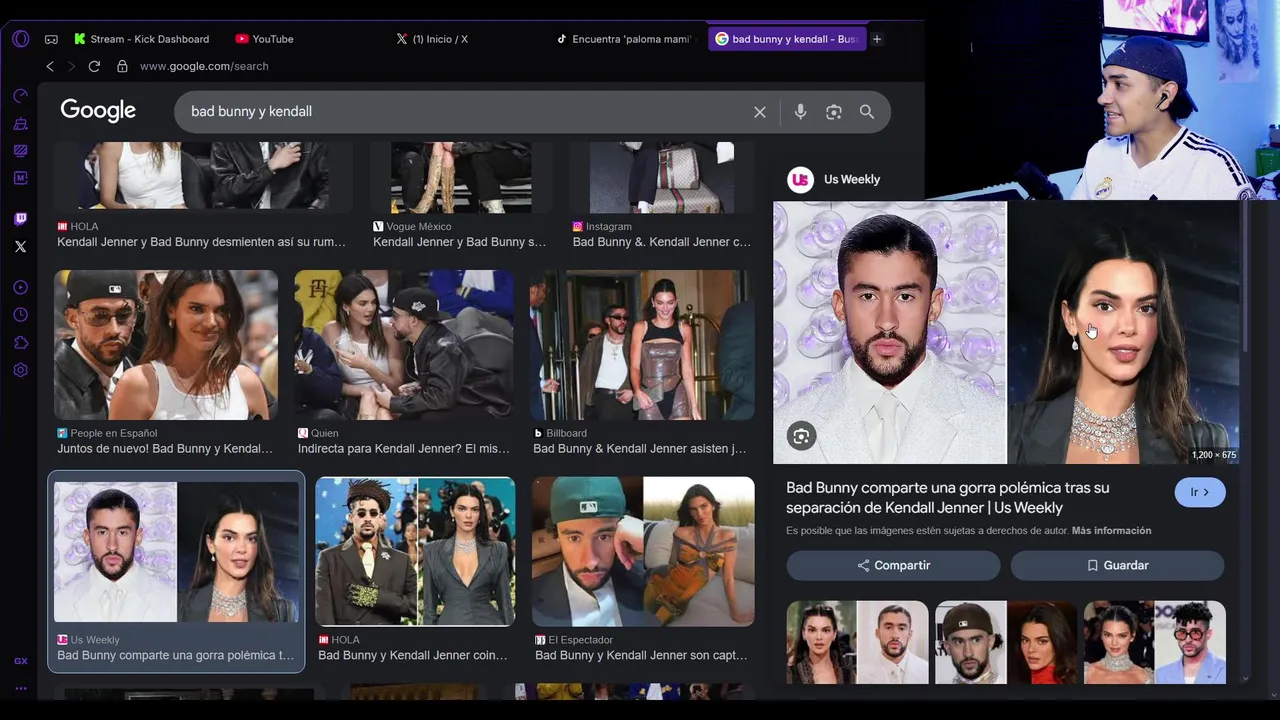Open GX Cleaner broom icon in sidebar
1280x720 pixels.
[20, 124]
